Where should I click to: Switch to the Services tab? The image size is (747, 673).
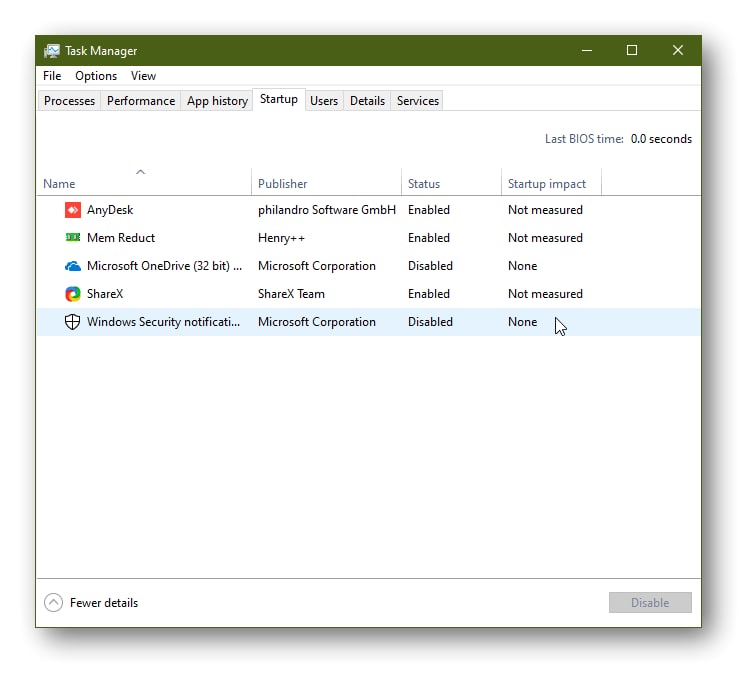pyautogui.click(x=418, y=101)
